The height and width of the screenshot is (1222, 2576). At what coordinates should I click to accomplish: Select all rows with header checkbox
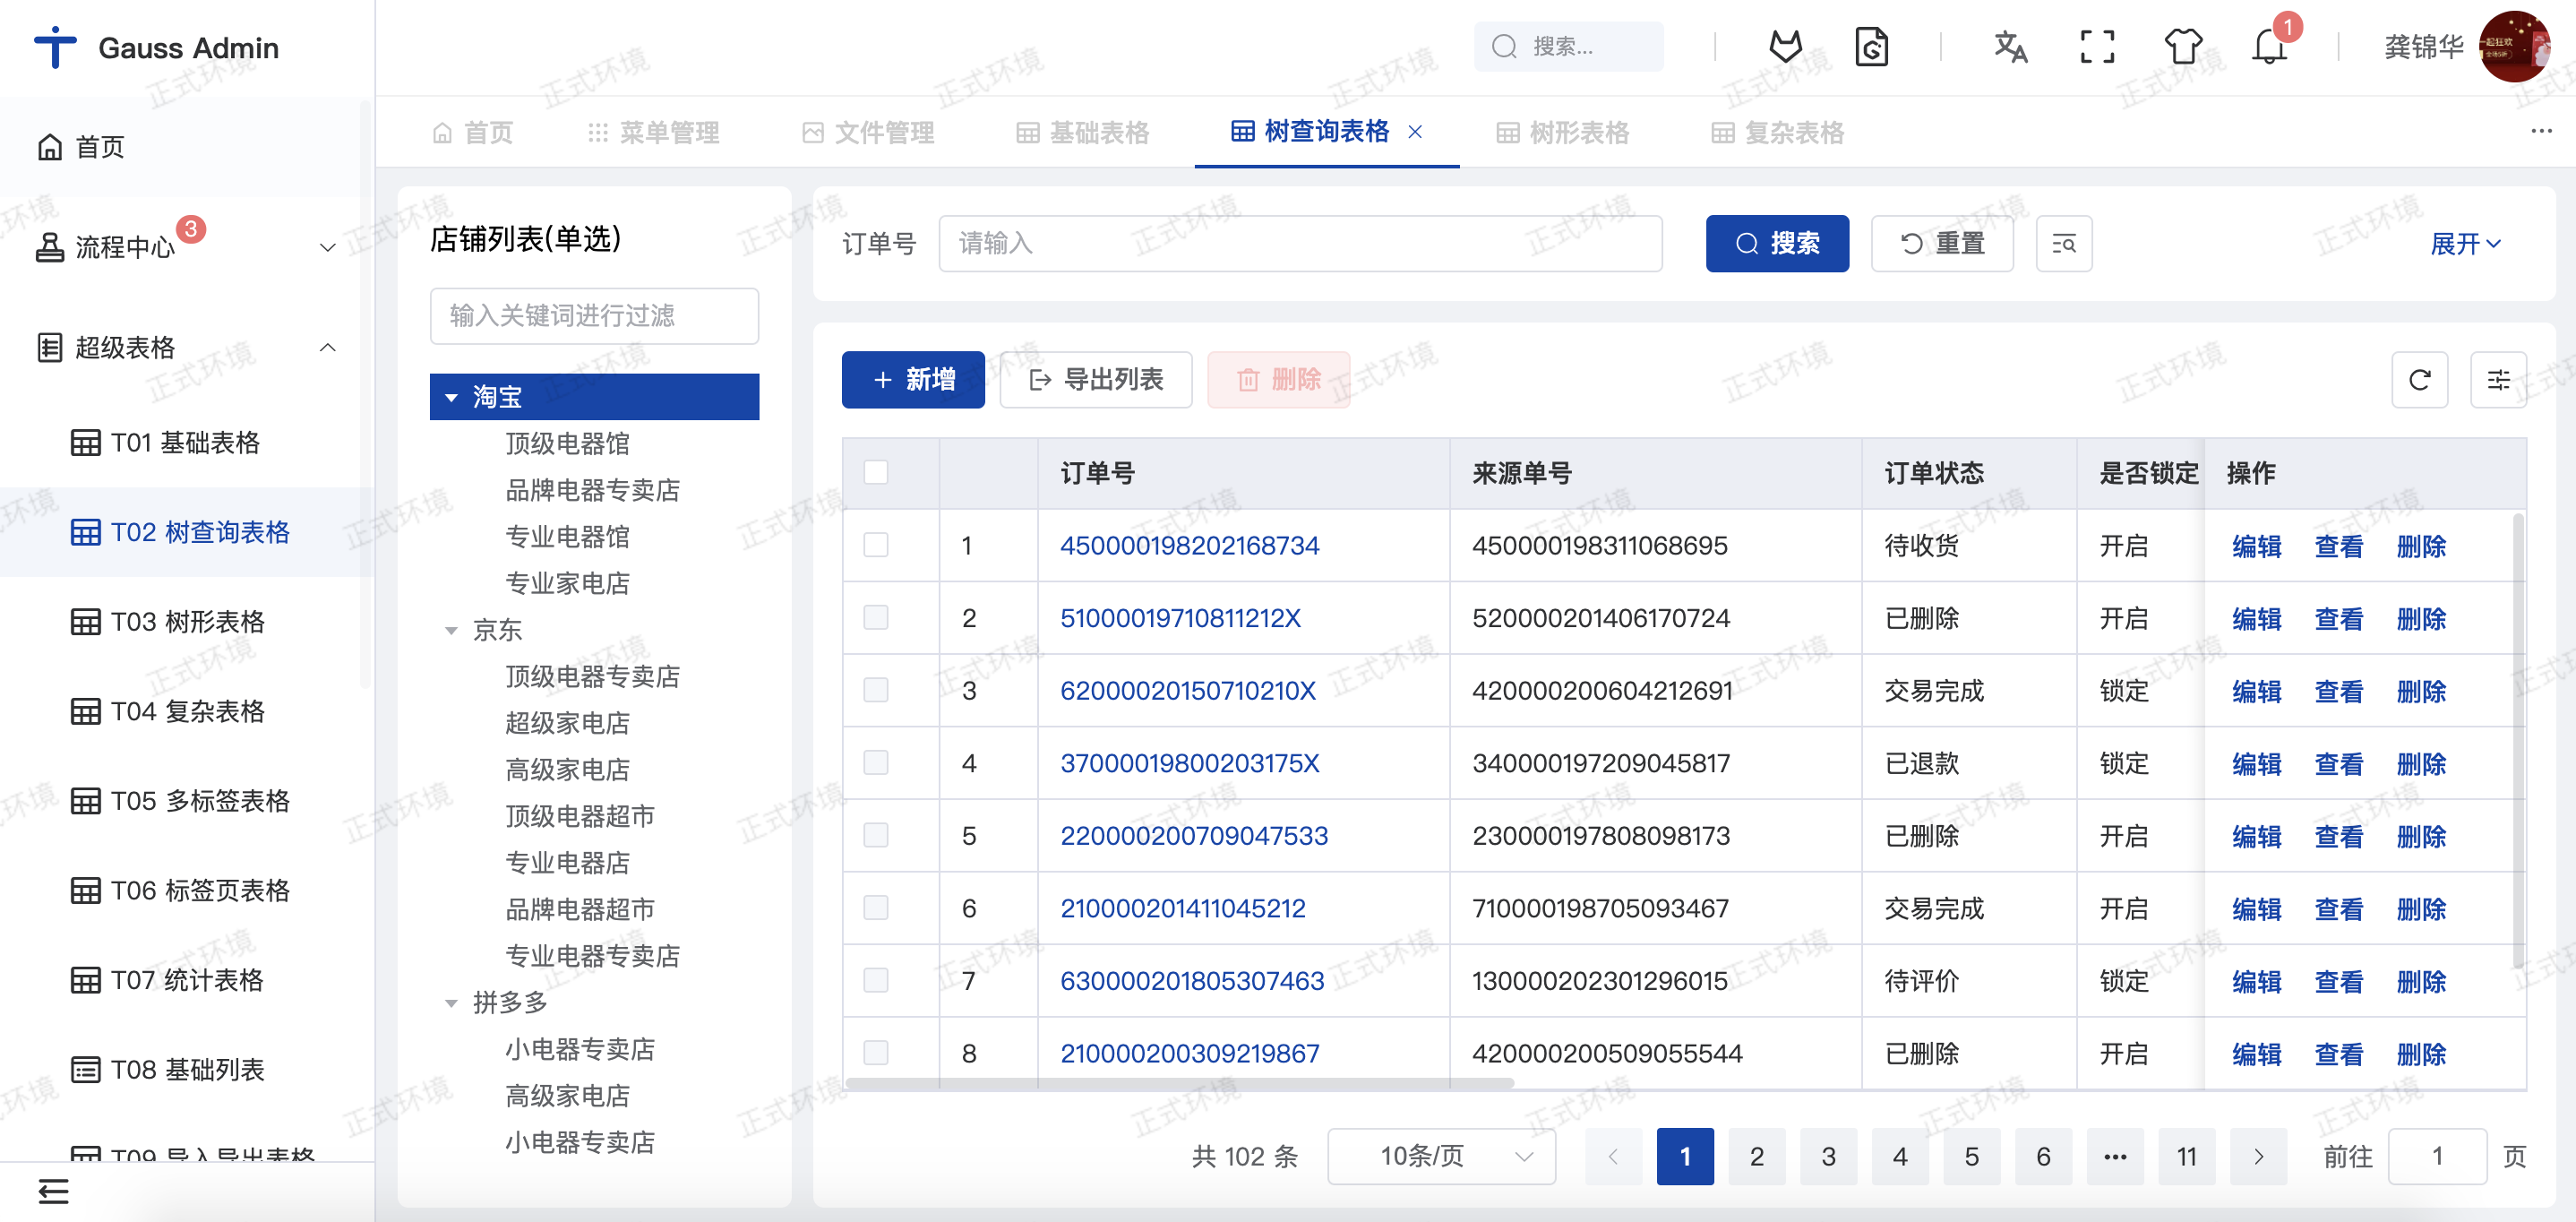(876, 471)
